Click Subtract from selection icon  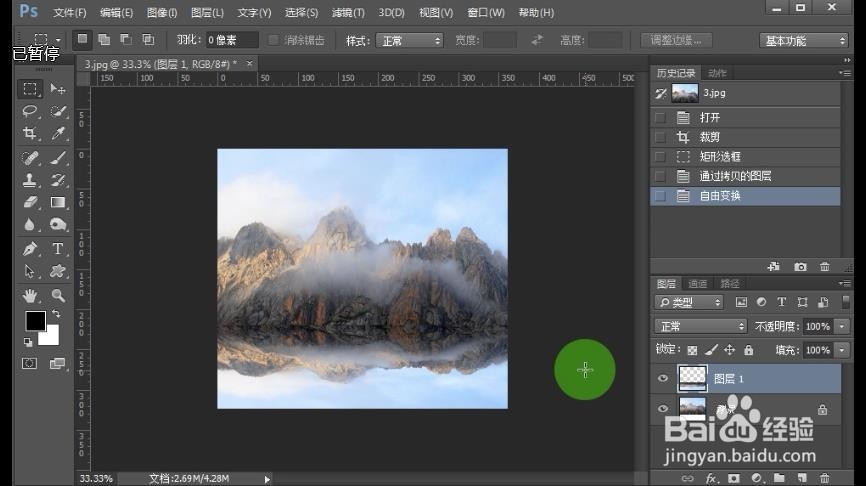pyautogui.click(x=126, y=39)
